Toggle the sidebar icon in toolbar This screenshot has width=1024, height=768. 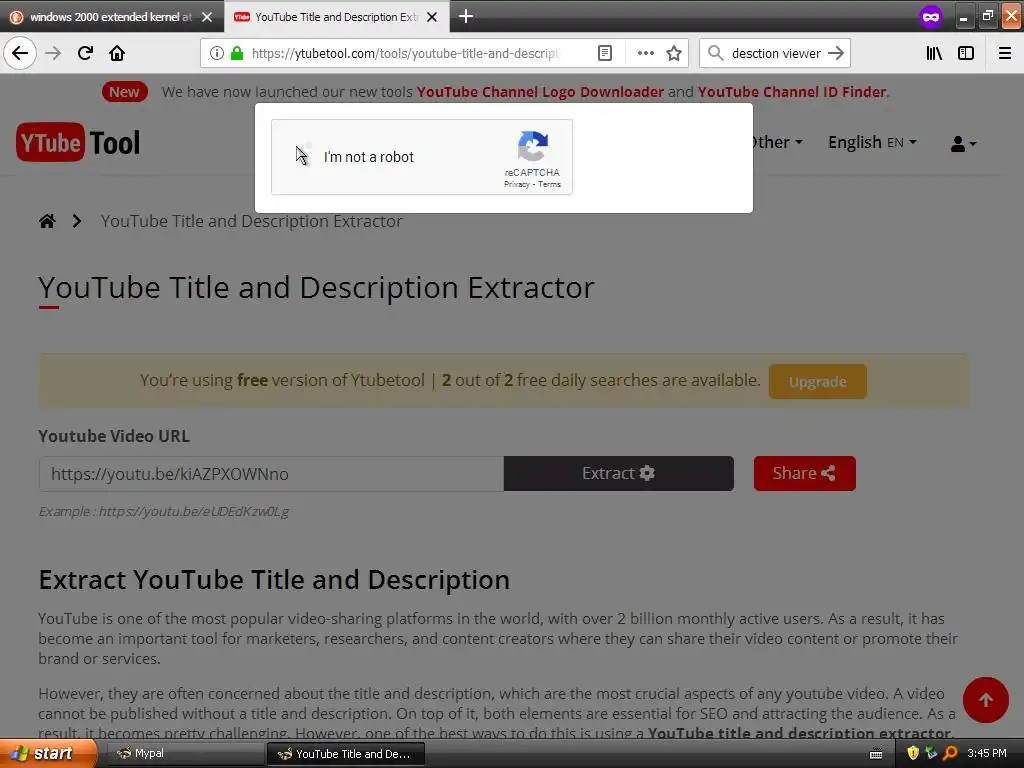[966, 53]
